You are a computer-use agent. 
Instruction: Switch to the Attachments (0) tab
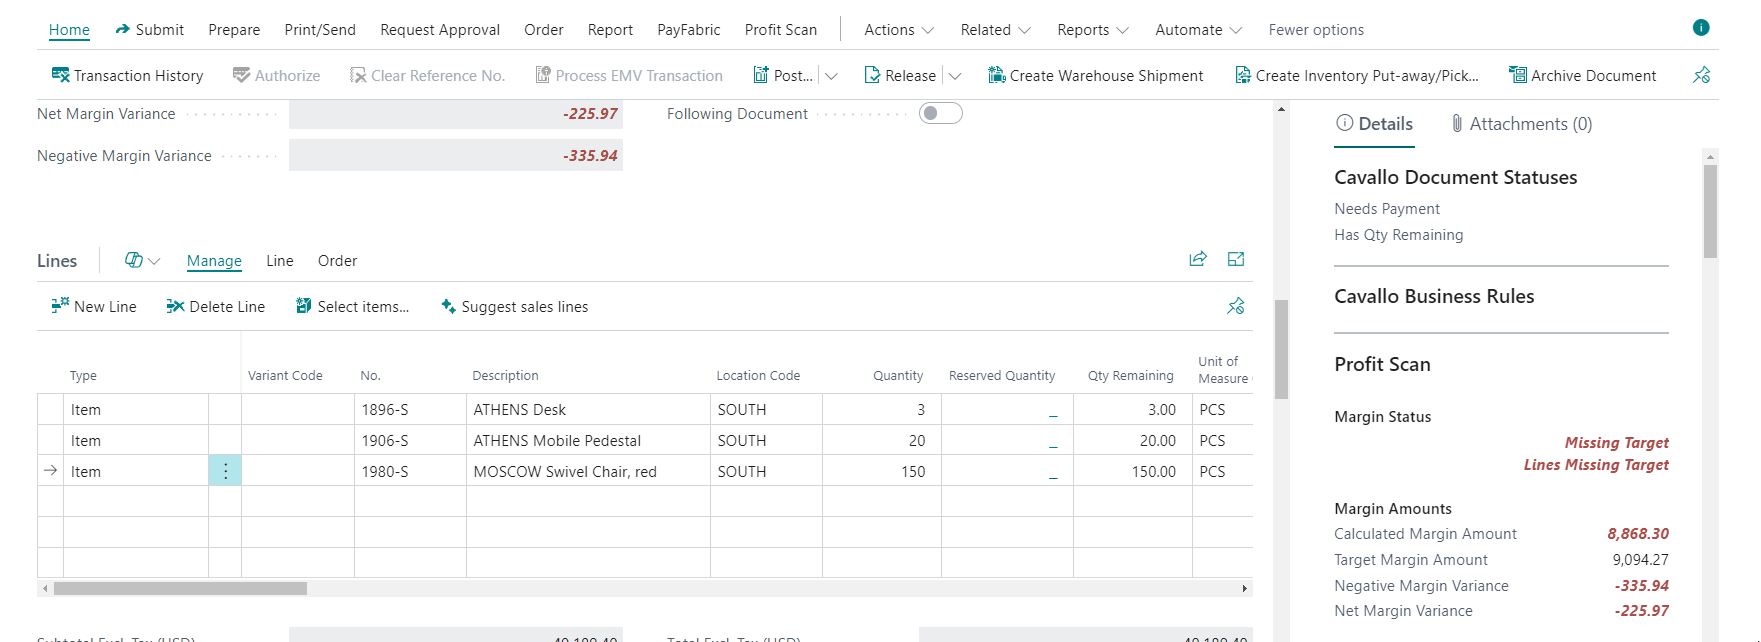point(1521,124)
